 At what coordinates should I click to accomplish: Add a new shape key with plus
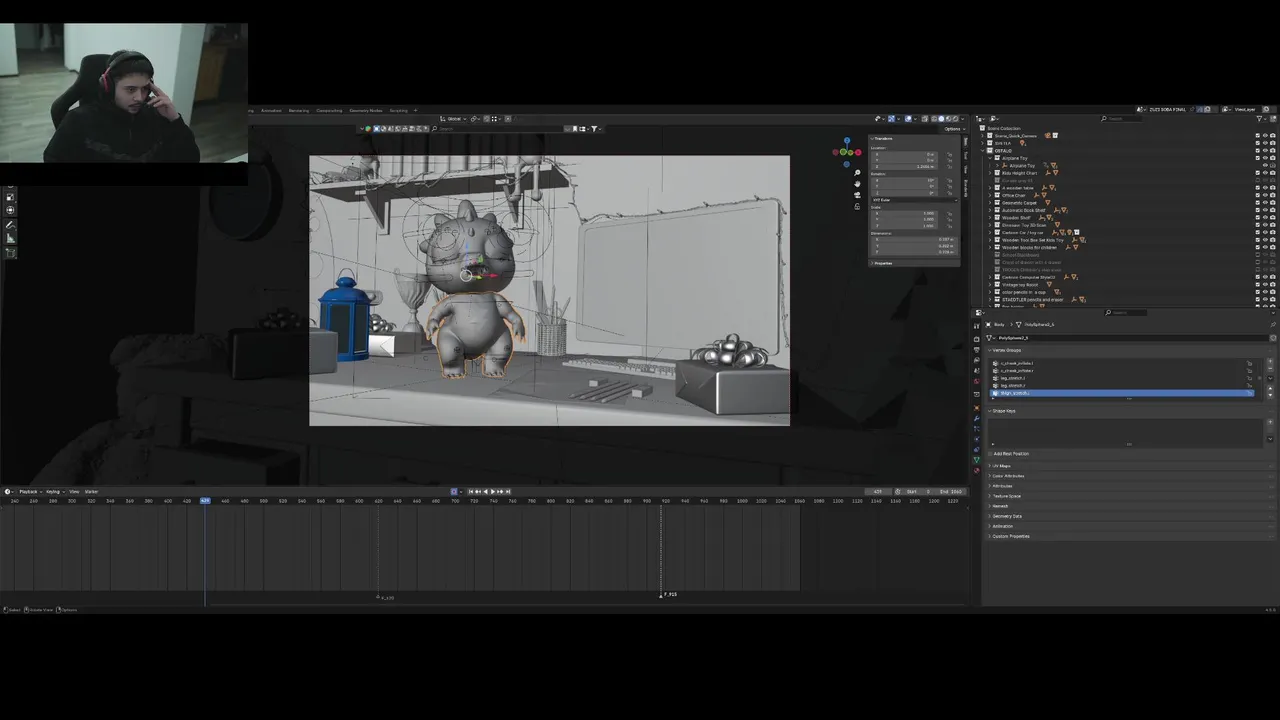coord(1270,422)
